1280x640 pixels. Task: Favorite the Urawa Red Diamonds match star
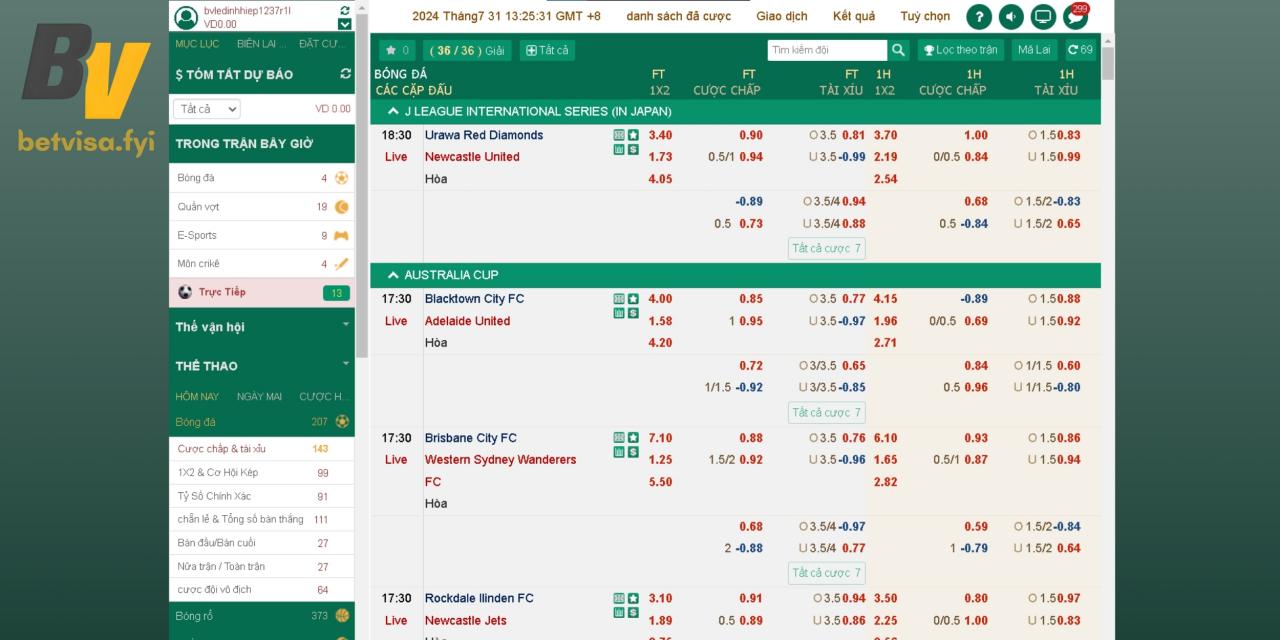tap(633, 135)
